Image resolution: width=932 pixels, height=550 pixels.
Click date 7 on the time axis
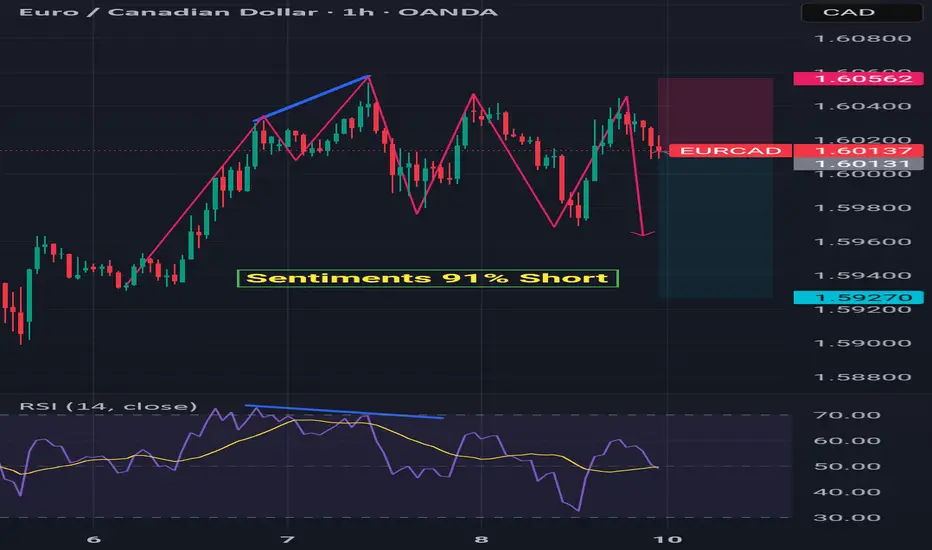(288, 540)
